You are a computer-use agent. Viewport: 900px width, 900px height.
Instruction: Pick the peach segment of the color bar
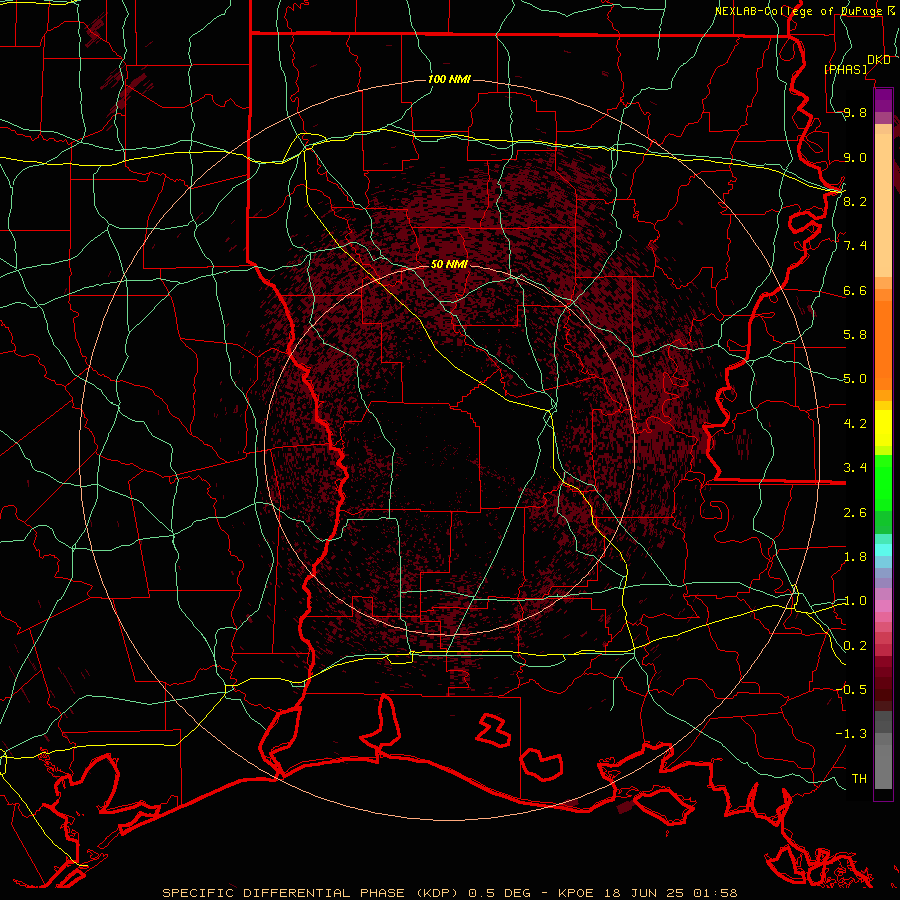pos(883,205)
